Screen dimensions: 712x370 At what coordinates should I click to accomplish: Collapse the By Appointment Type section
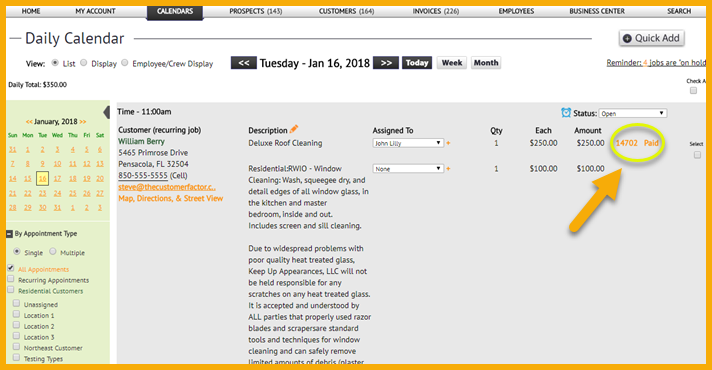pos(9,234)
